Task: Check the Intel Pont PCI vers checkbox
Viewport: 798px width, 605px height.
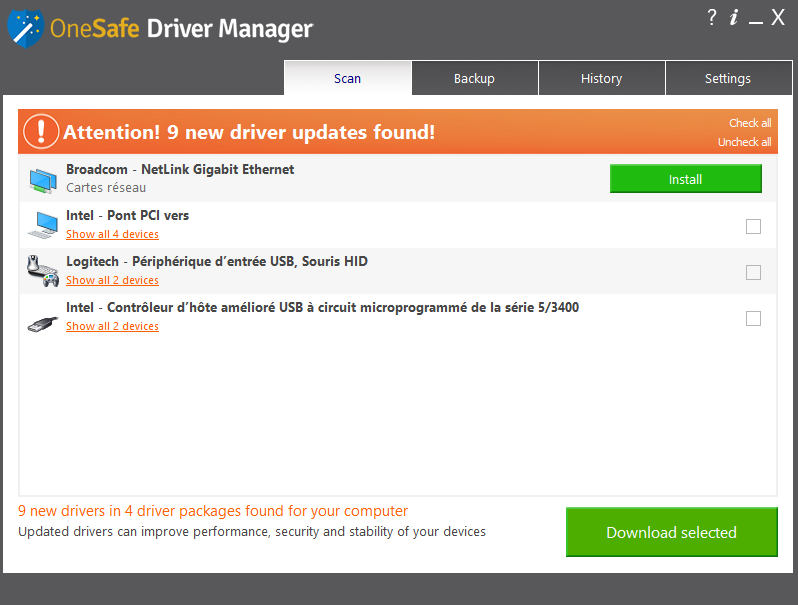Action: coord(753,226)
